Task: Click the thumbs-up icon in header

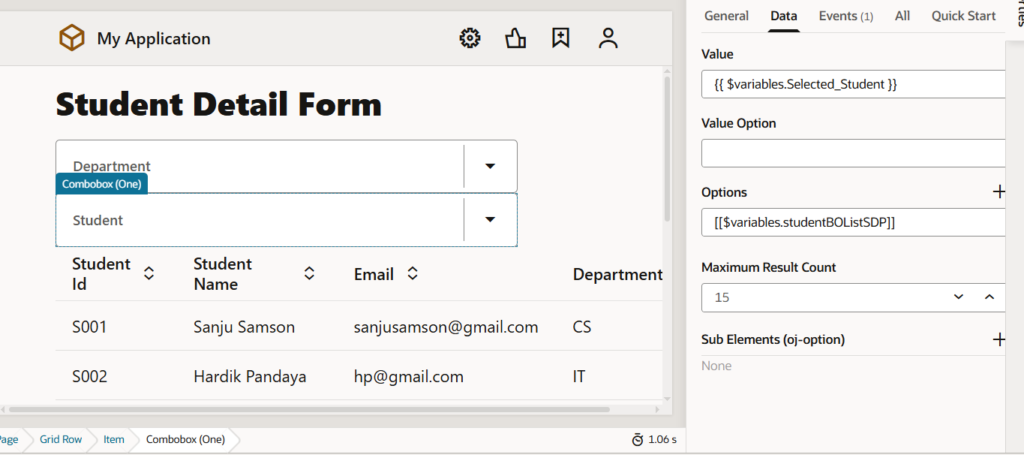Action: click(x=516, y=38)
